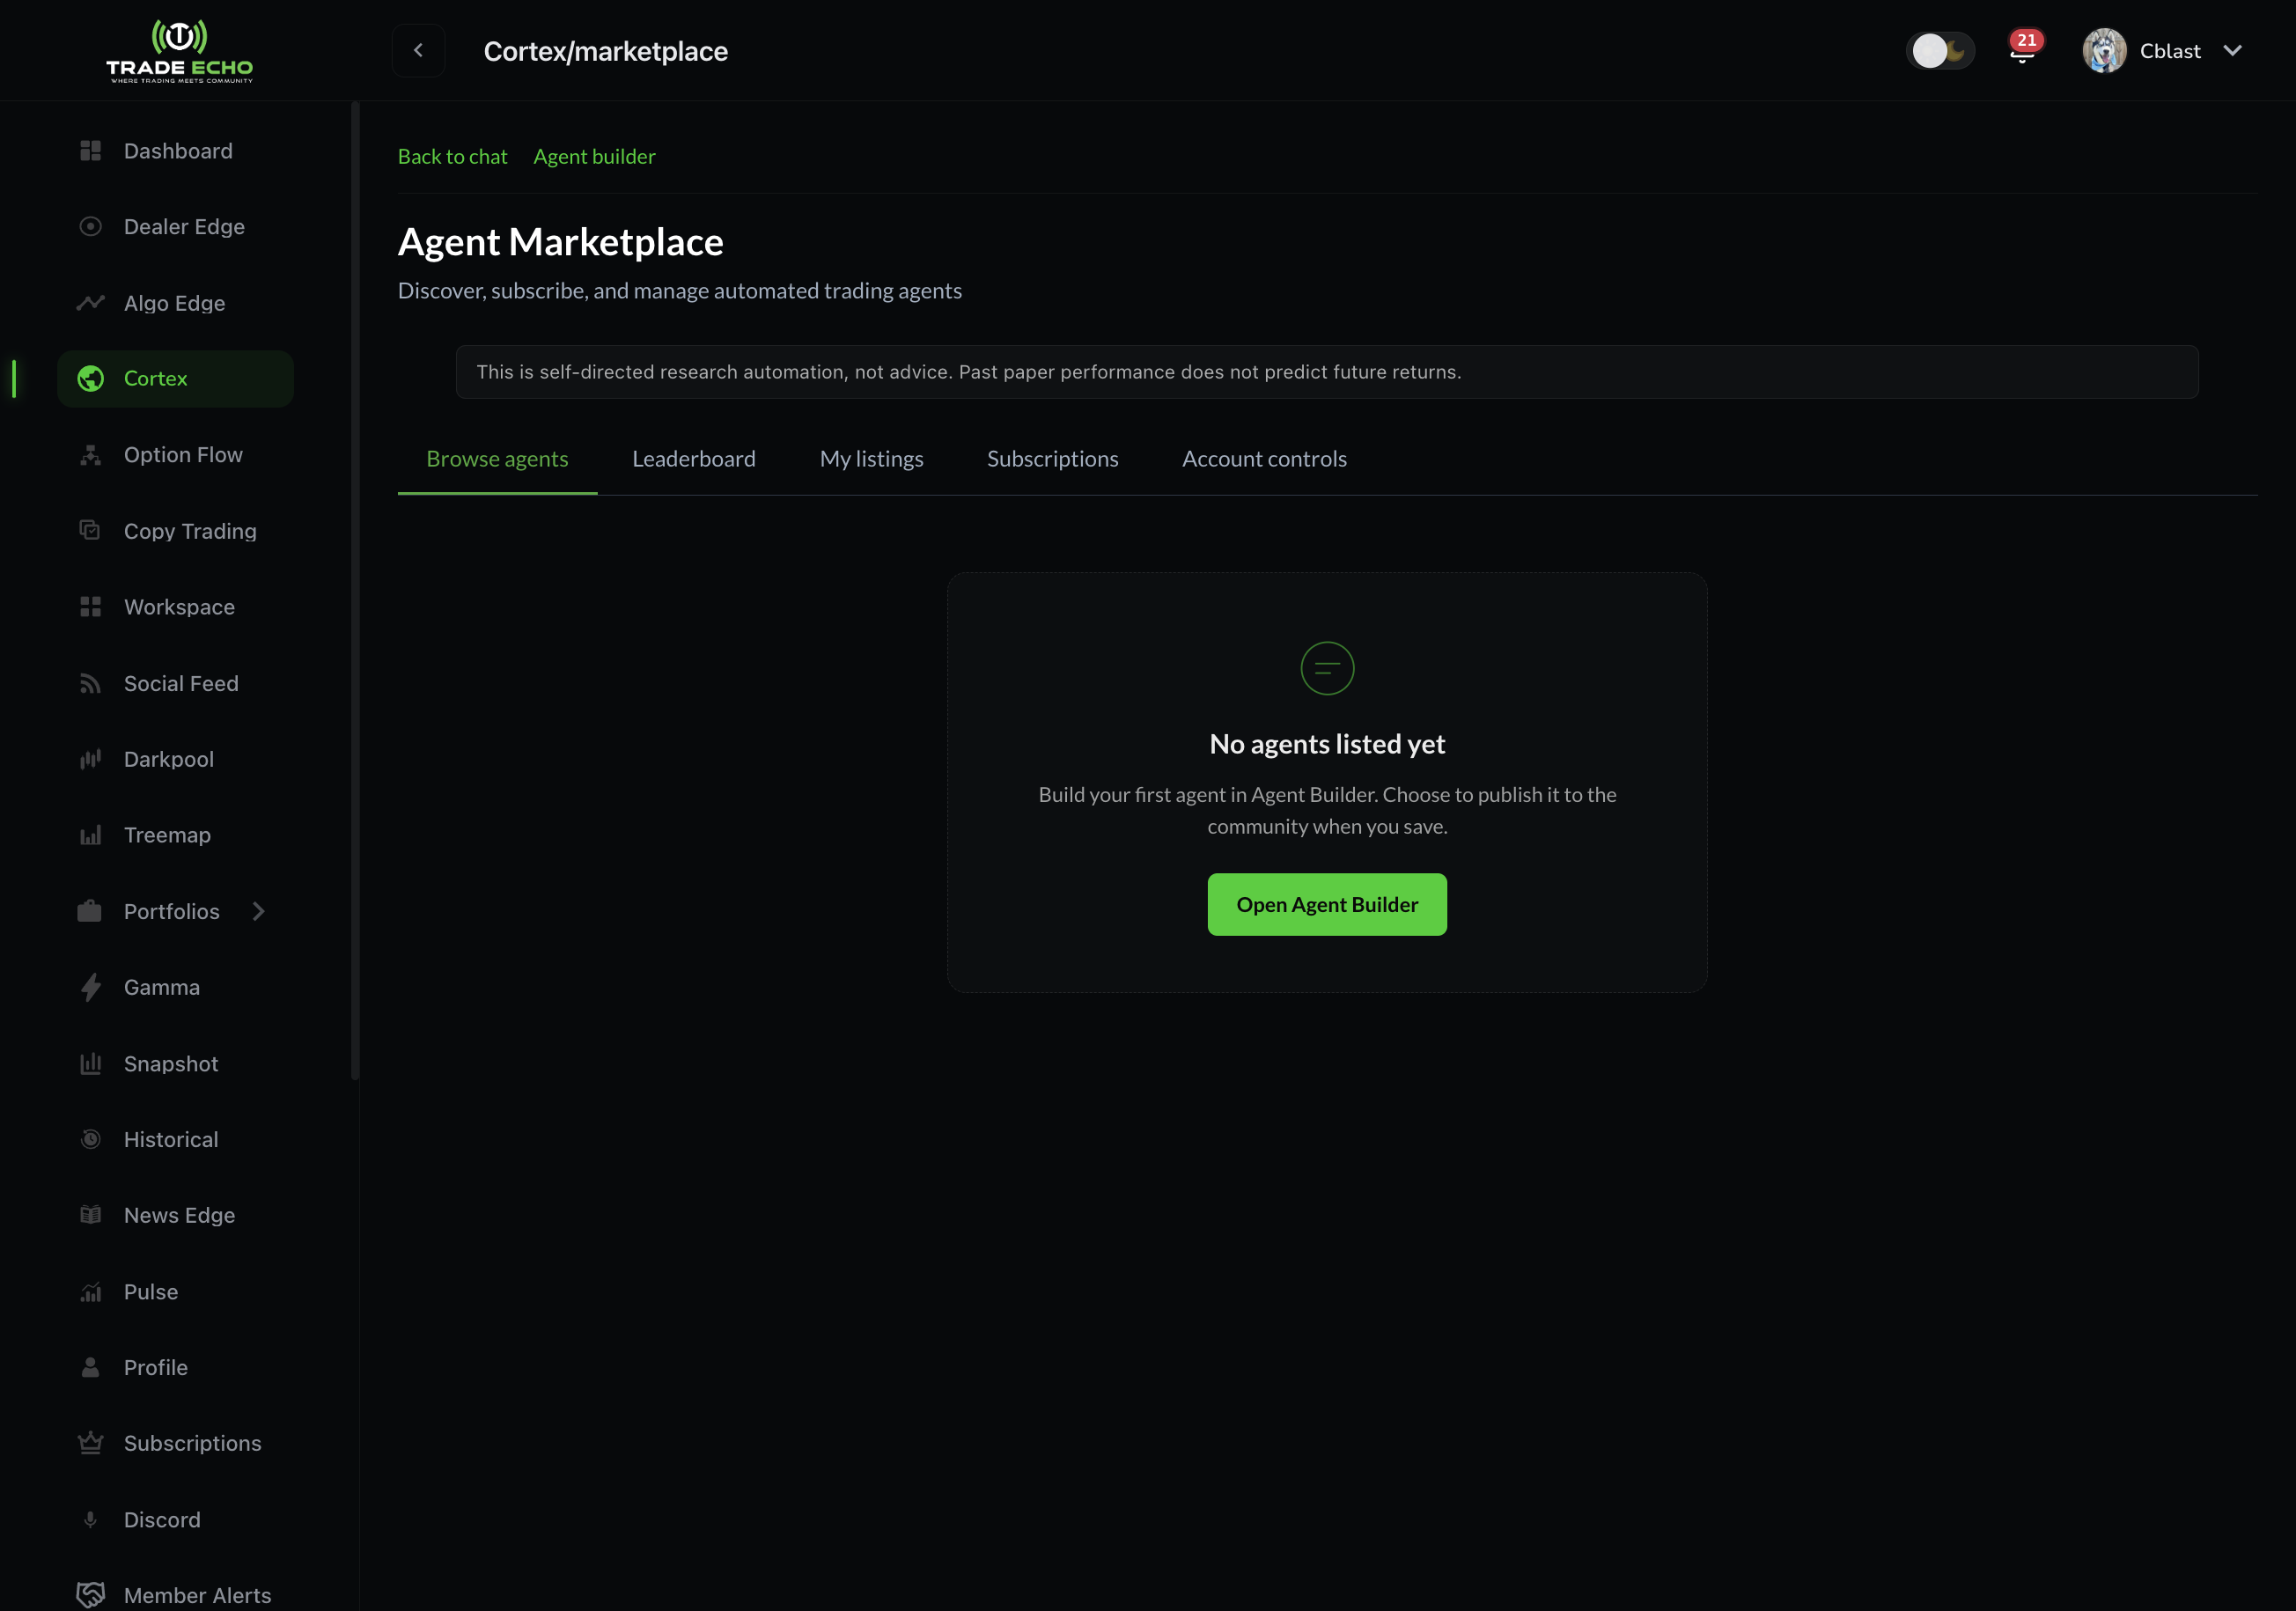Viewport: 2296px width, 1611px height.
Task: Click the Cortex/marketplace page title
Action: [x=605, y=51]
